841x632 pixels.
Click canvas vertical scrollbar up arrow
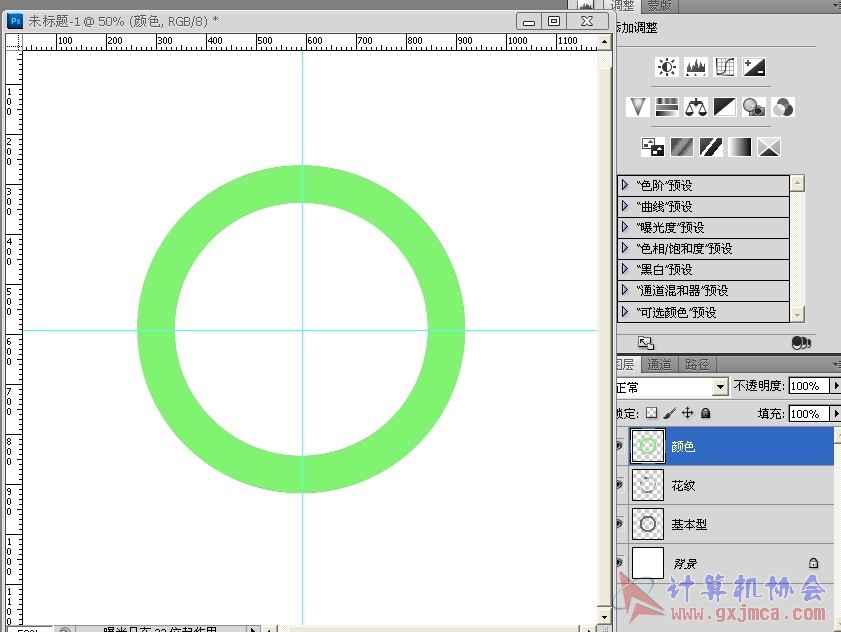coord(604,42)
